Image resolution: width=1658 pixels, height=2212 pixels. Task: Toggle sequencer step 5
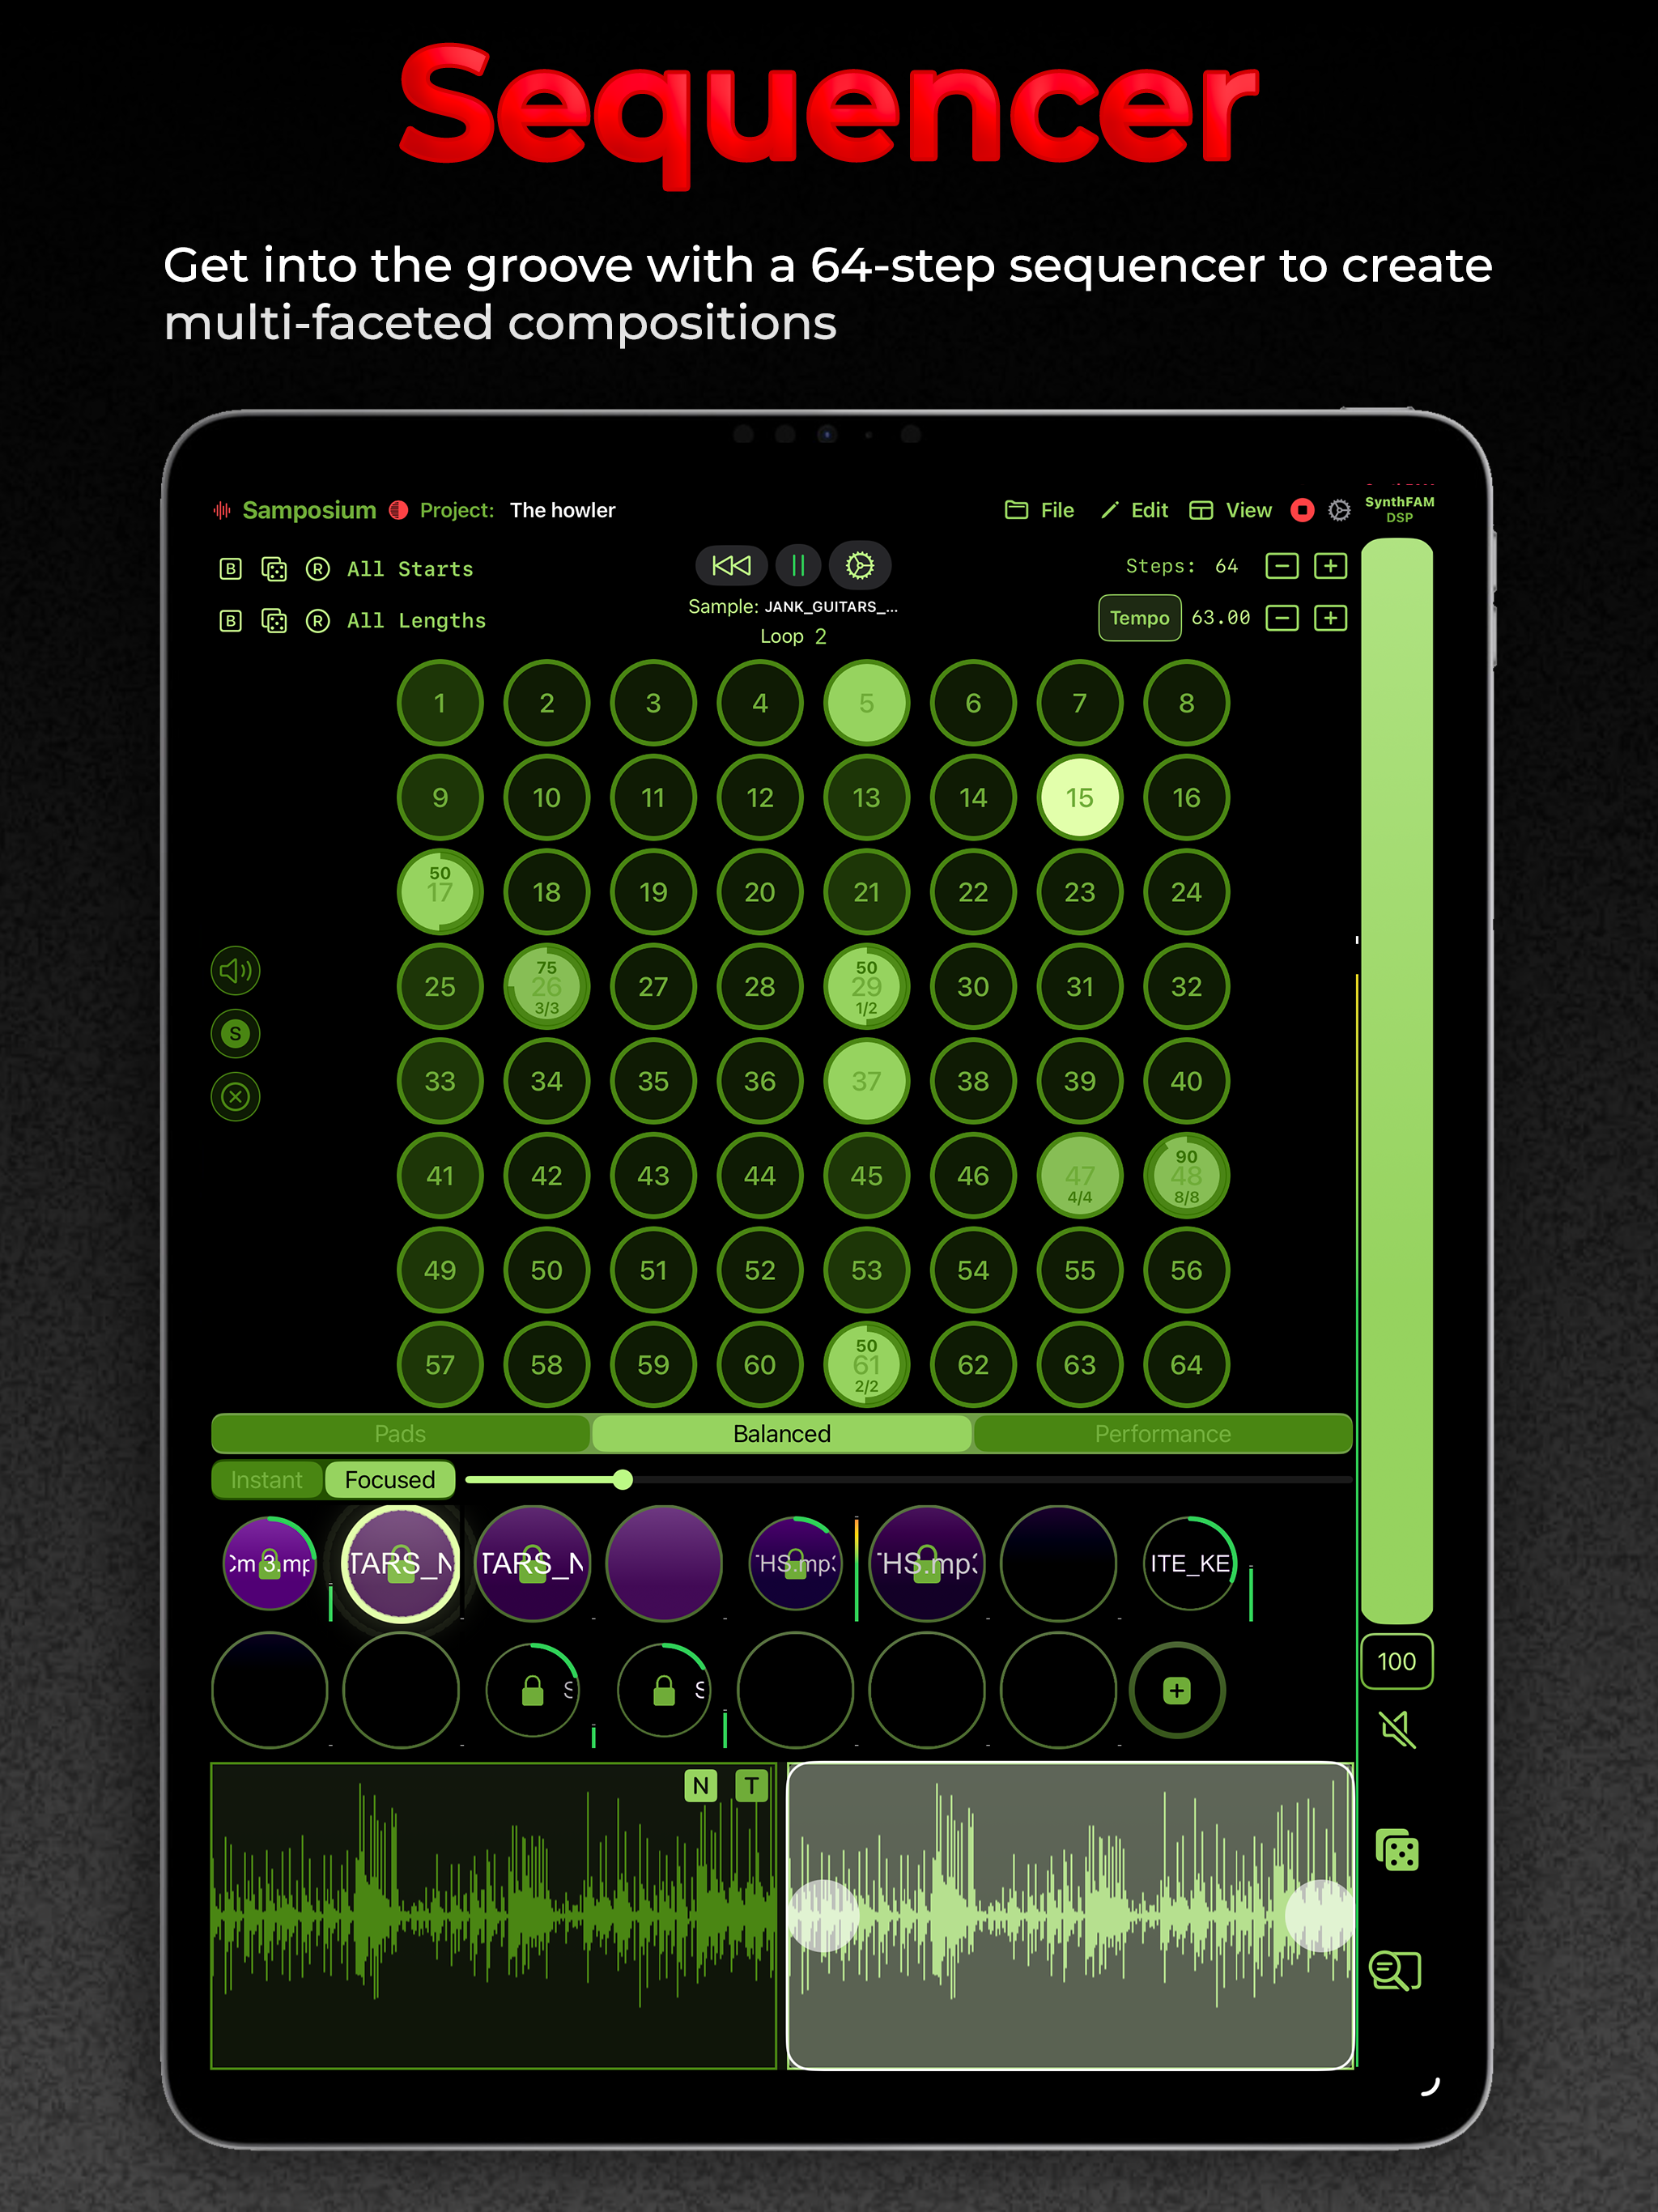867,703
